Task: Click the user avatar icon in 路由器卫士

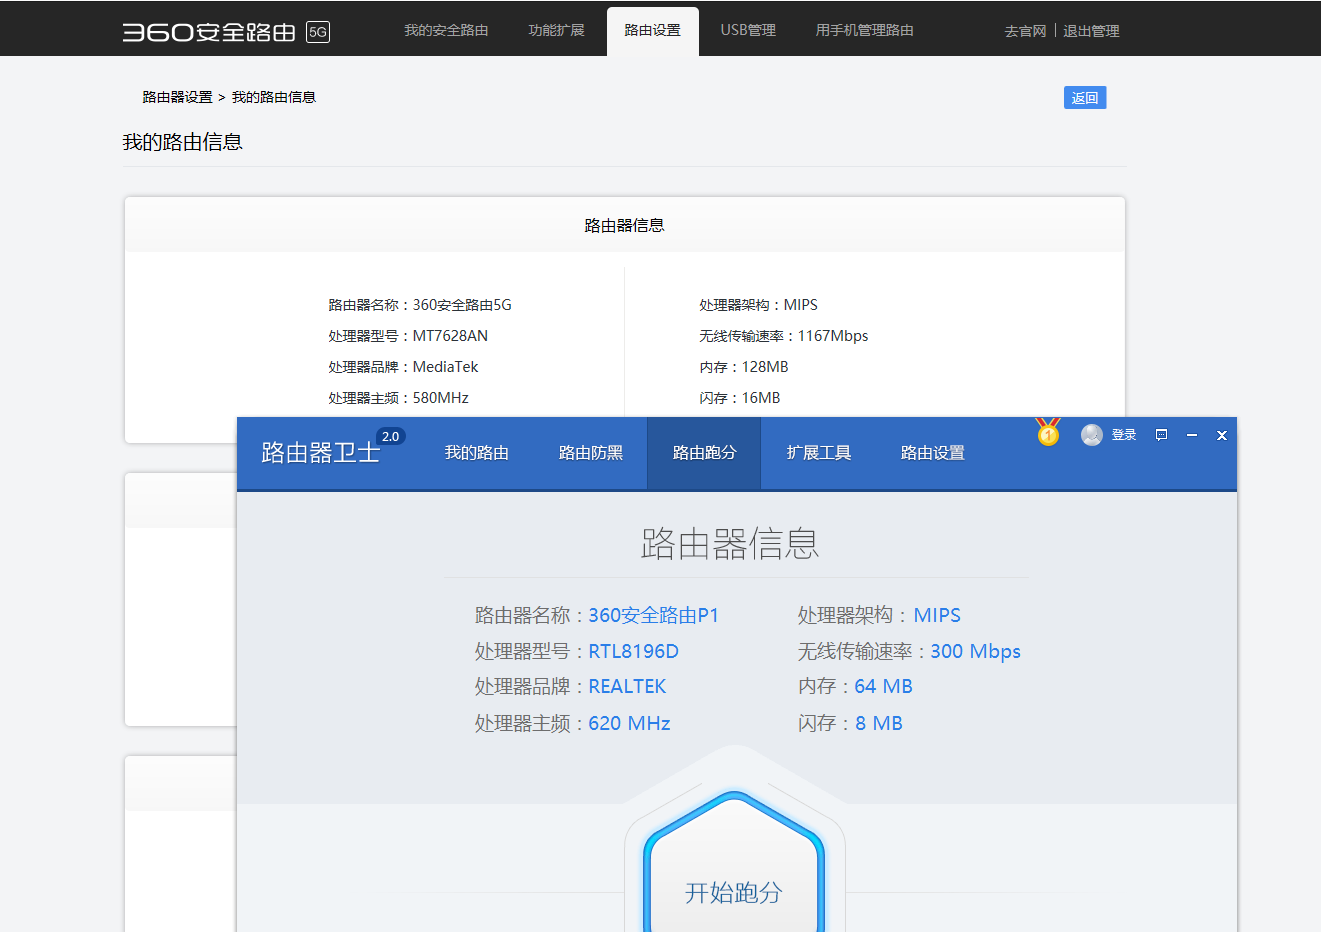Action: (1092, 435)
